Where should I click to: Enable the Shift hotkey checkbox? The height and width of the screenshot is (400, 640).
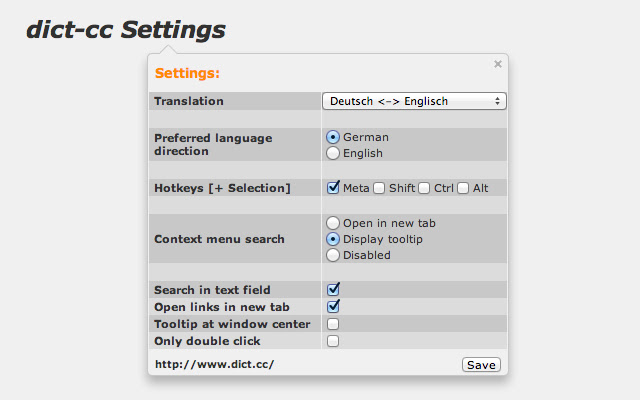click(379, 188)
